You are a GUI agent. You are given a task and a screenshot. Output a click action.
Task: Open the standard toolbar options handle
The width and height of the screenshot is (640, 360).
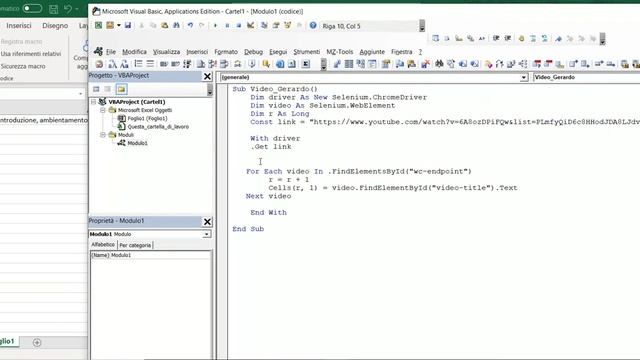point(422,26)
